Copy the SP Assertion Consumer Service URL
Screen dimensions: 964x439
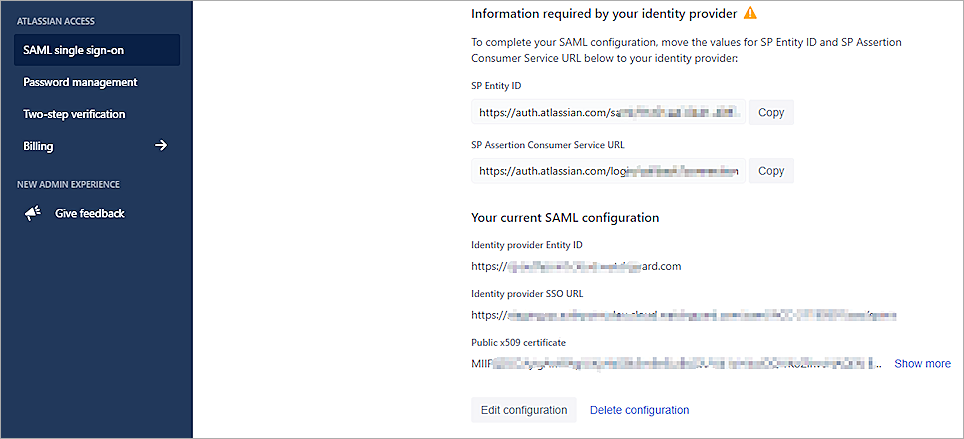tap(770, 171)
